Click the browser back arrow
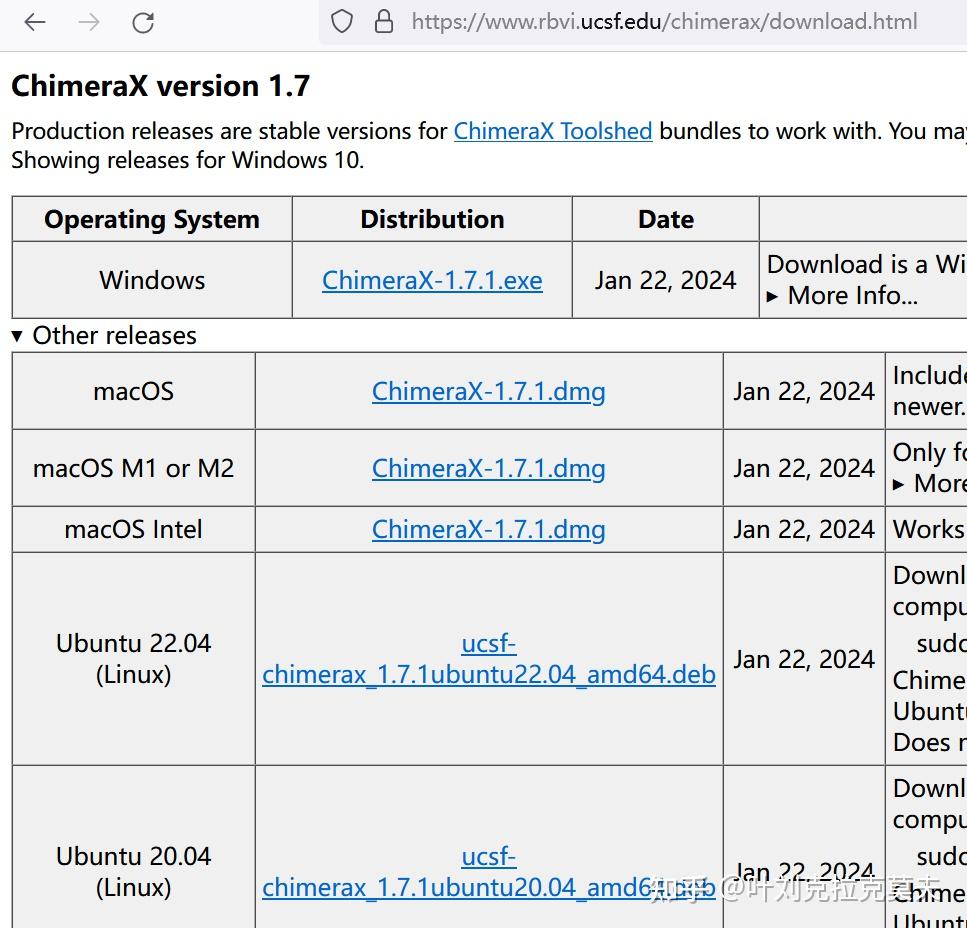The image size is (967, 928). (35, 22)
